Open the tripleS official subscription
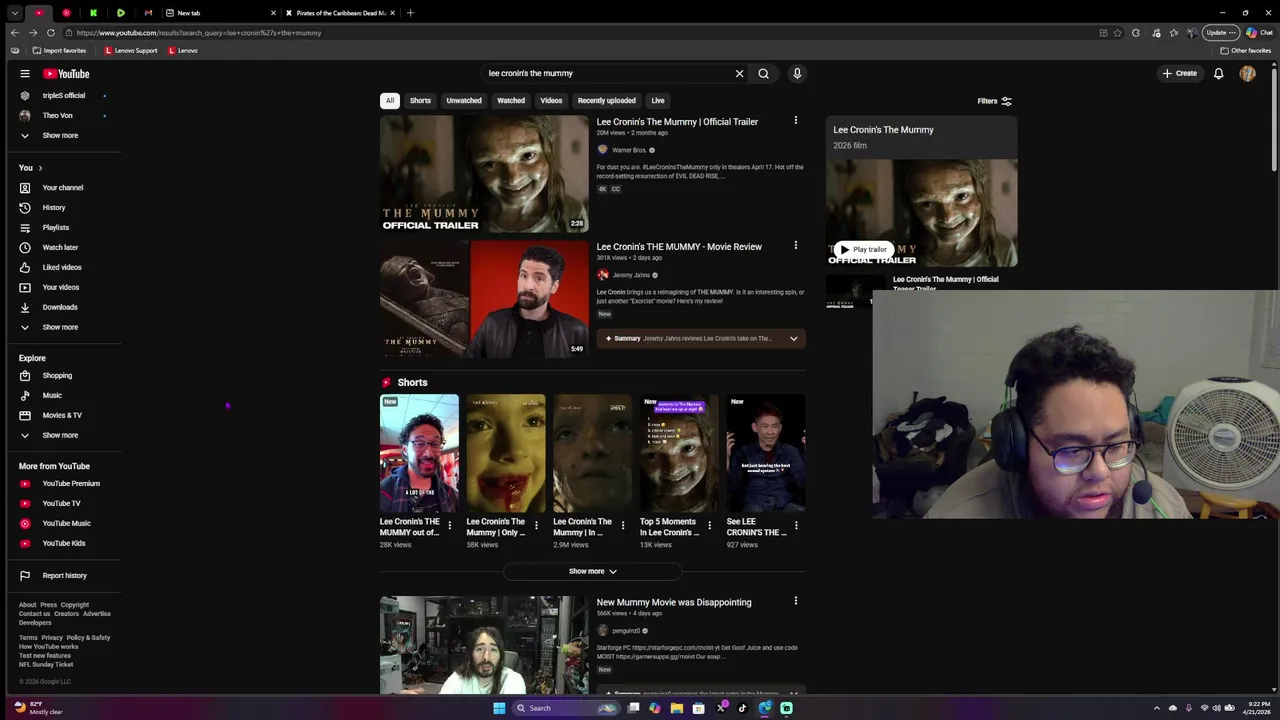Viewport: 1280px width, 720px height. (64, 95)
